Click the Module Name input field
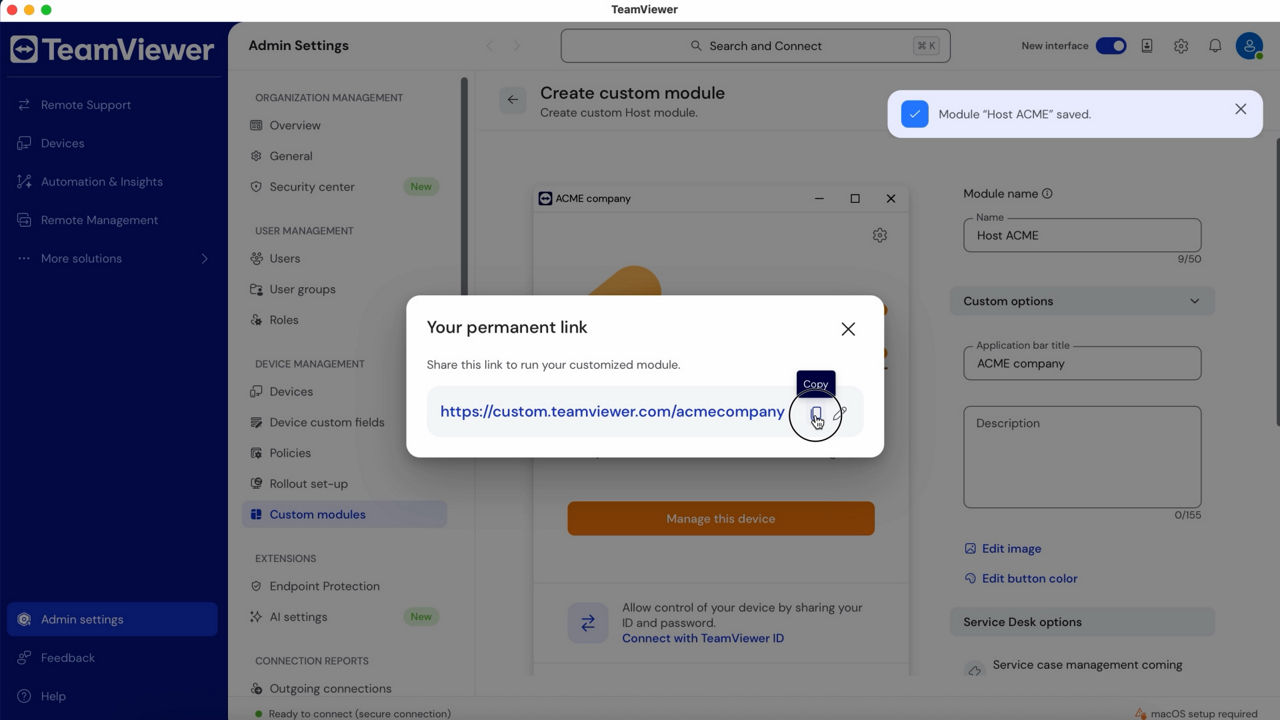This screenshot has width=1280, height=720. pyautogui.click(x=1082, y=235)
